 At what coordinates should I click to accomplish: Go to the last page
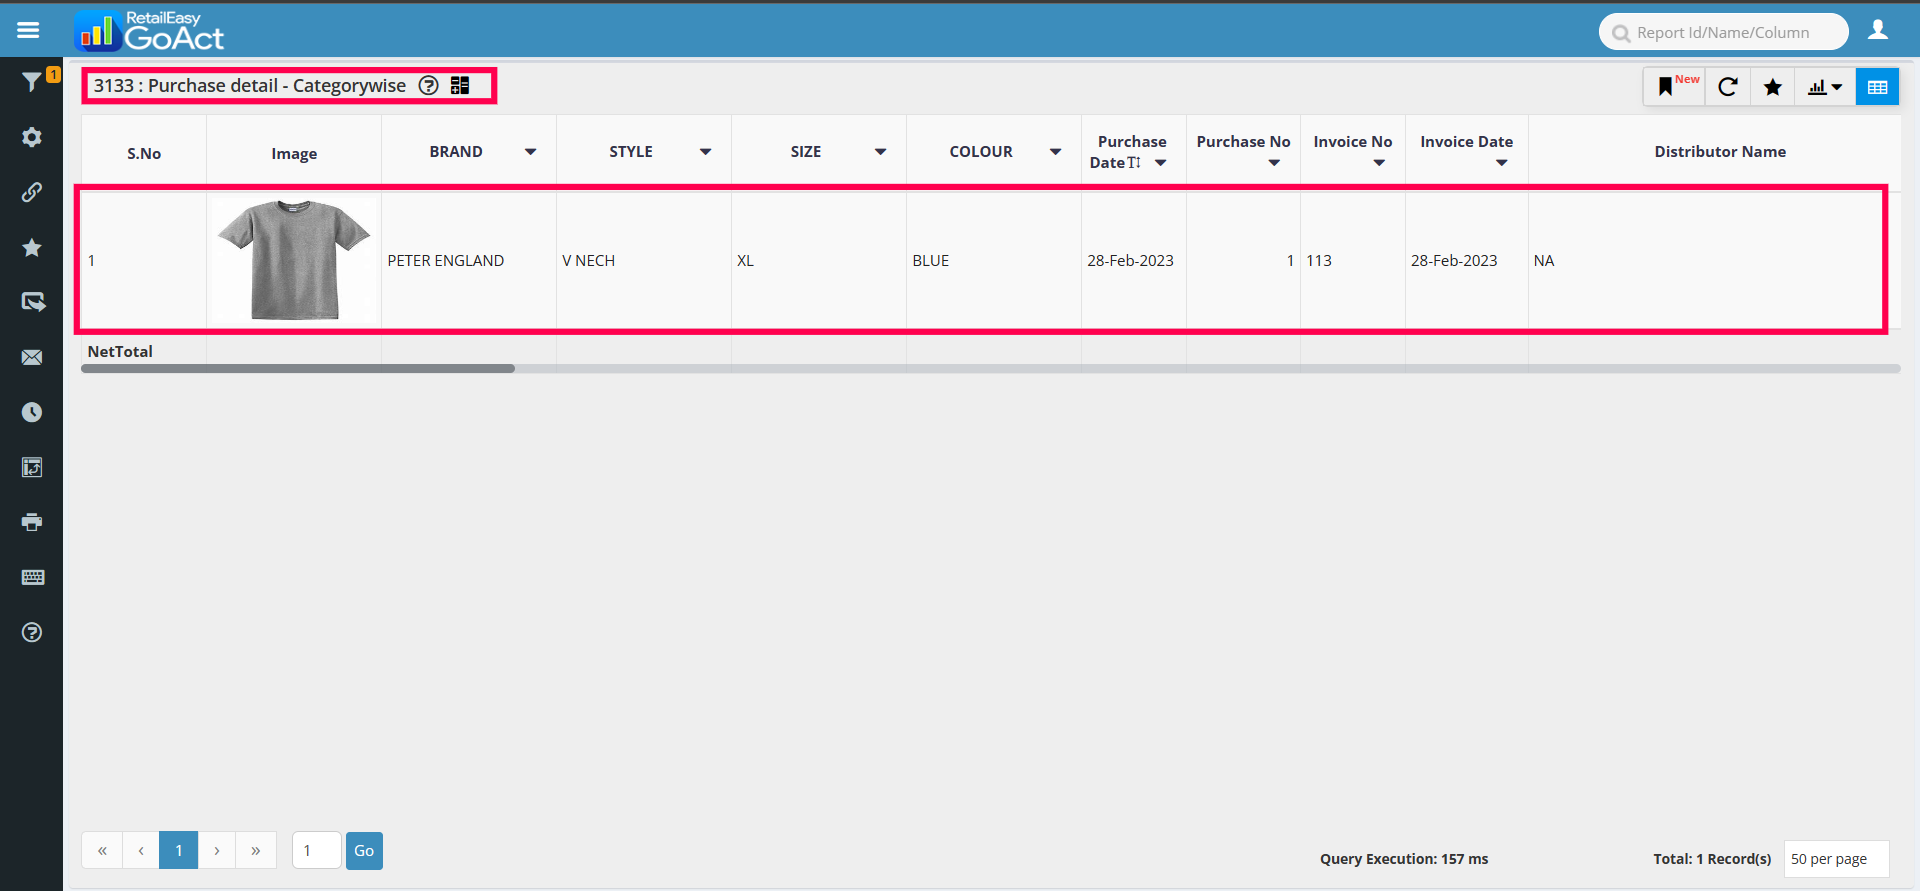point(256,851)
